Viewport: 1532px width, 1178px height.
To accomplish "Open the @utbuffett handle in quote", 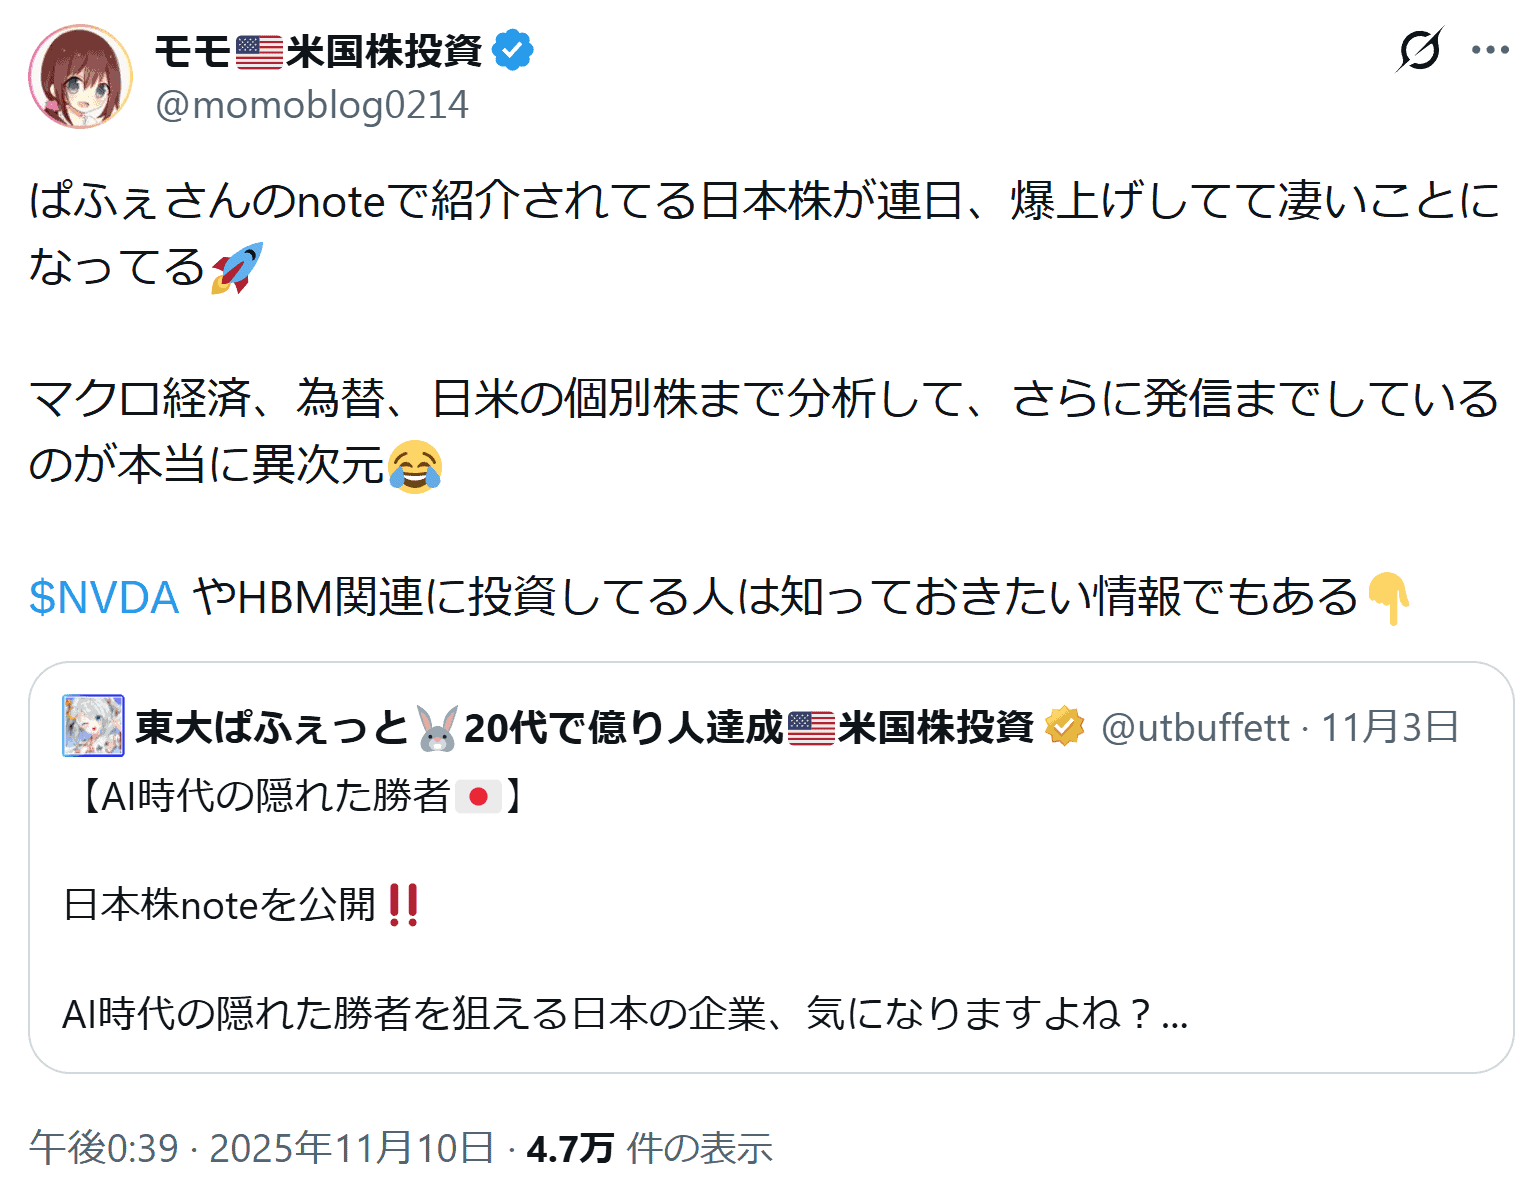I will [1195, 727].
